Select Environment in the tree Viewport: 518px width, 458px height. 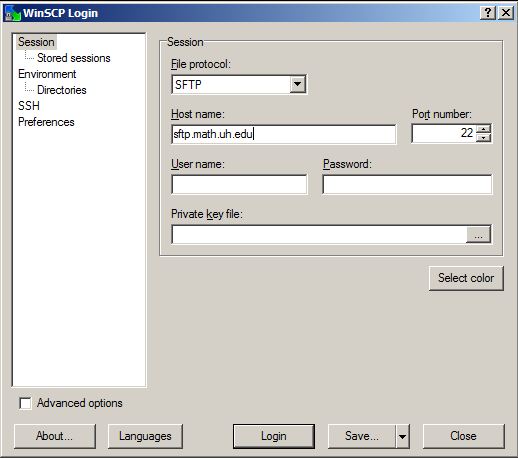(47, 74)
